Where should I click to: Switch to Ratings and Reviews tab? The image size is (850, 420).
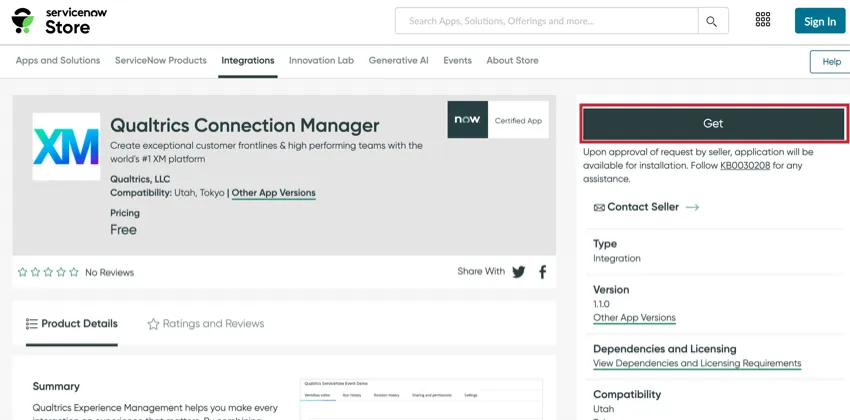point(206,324)
